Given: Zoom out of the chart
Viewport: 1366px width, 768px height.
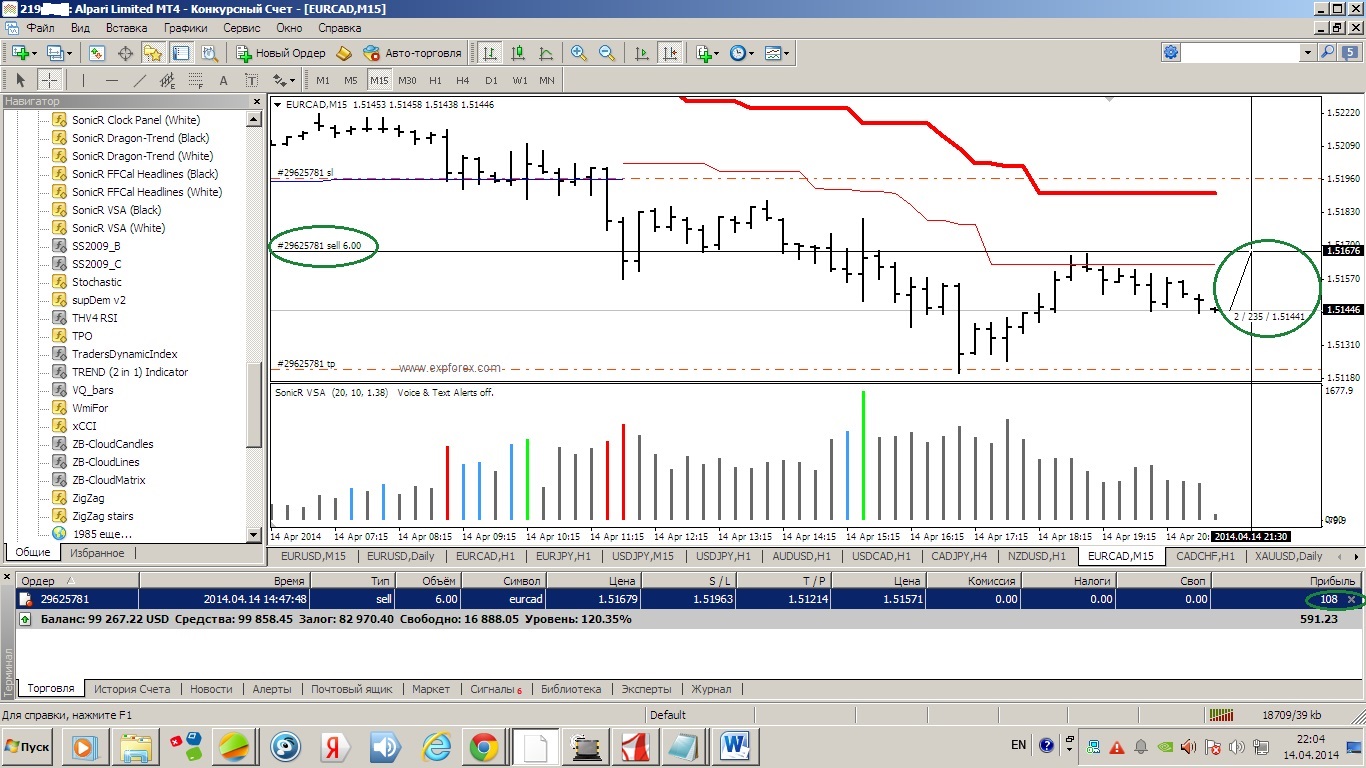Looking at the screenshot, I should tap(607, 53).
